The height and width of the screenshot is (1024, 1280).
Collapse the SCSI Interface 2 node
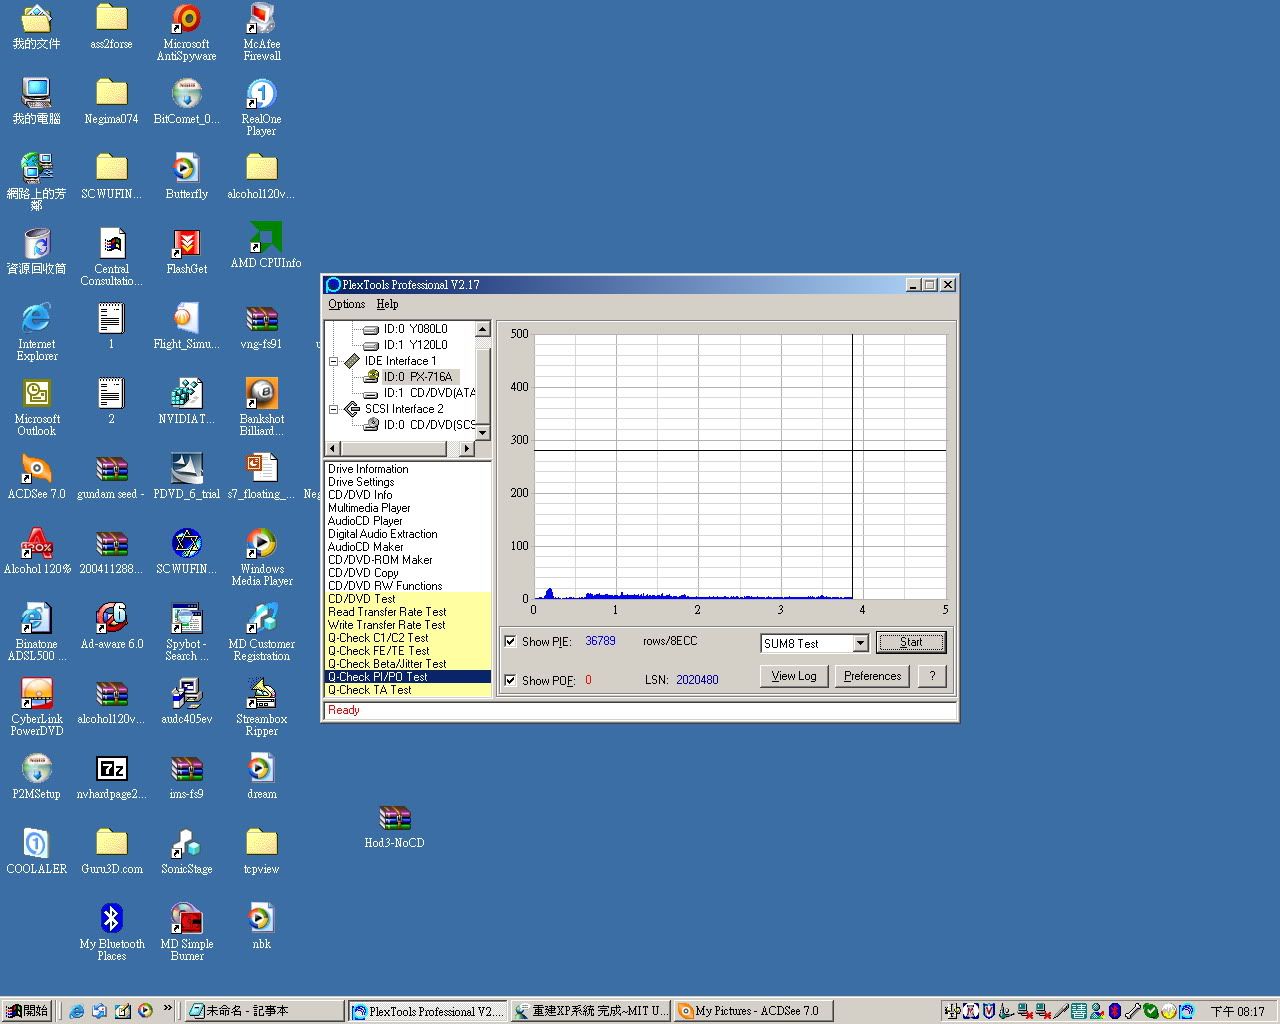pyautogui.click(x=333, y=409)
